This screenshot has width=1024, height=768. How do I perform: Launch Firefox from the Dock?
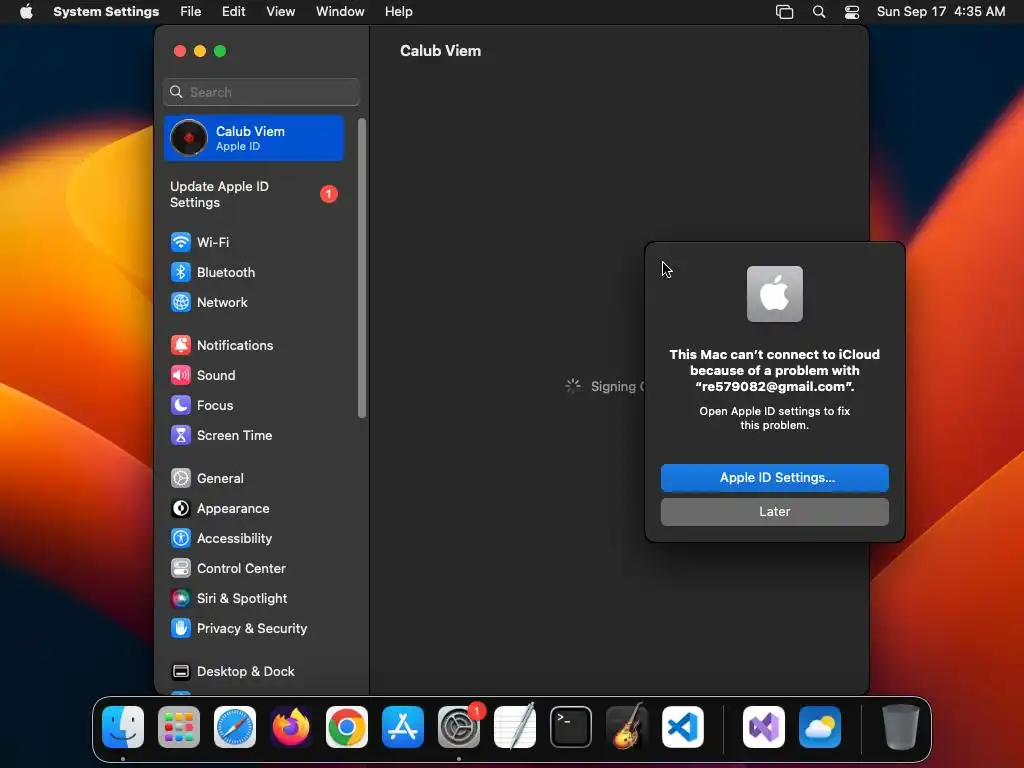291,727
